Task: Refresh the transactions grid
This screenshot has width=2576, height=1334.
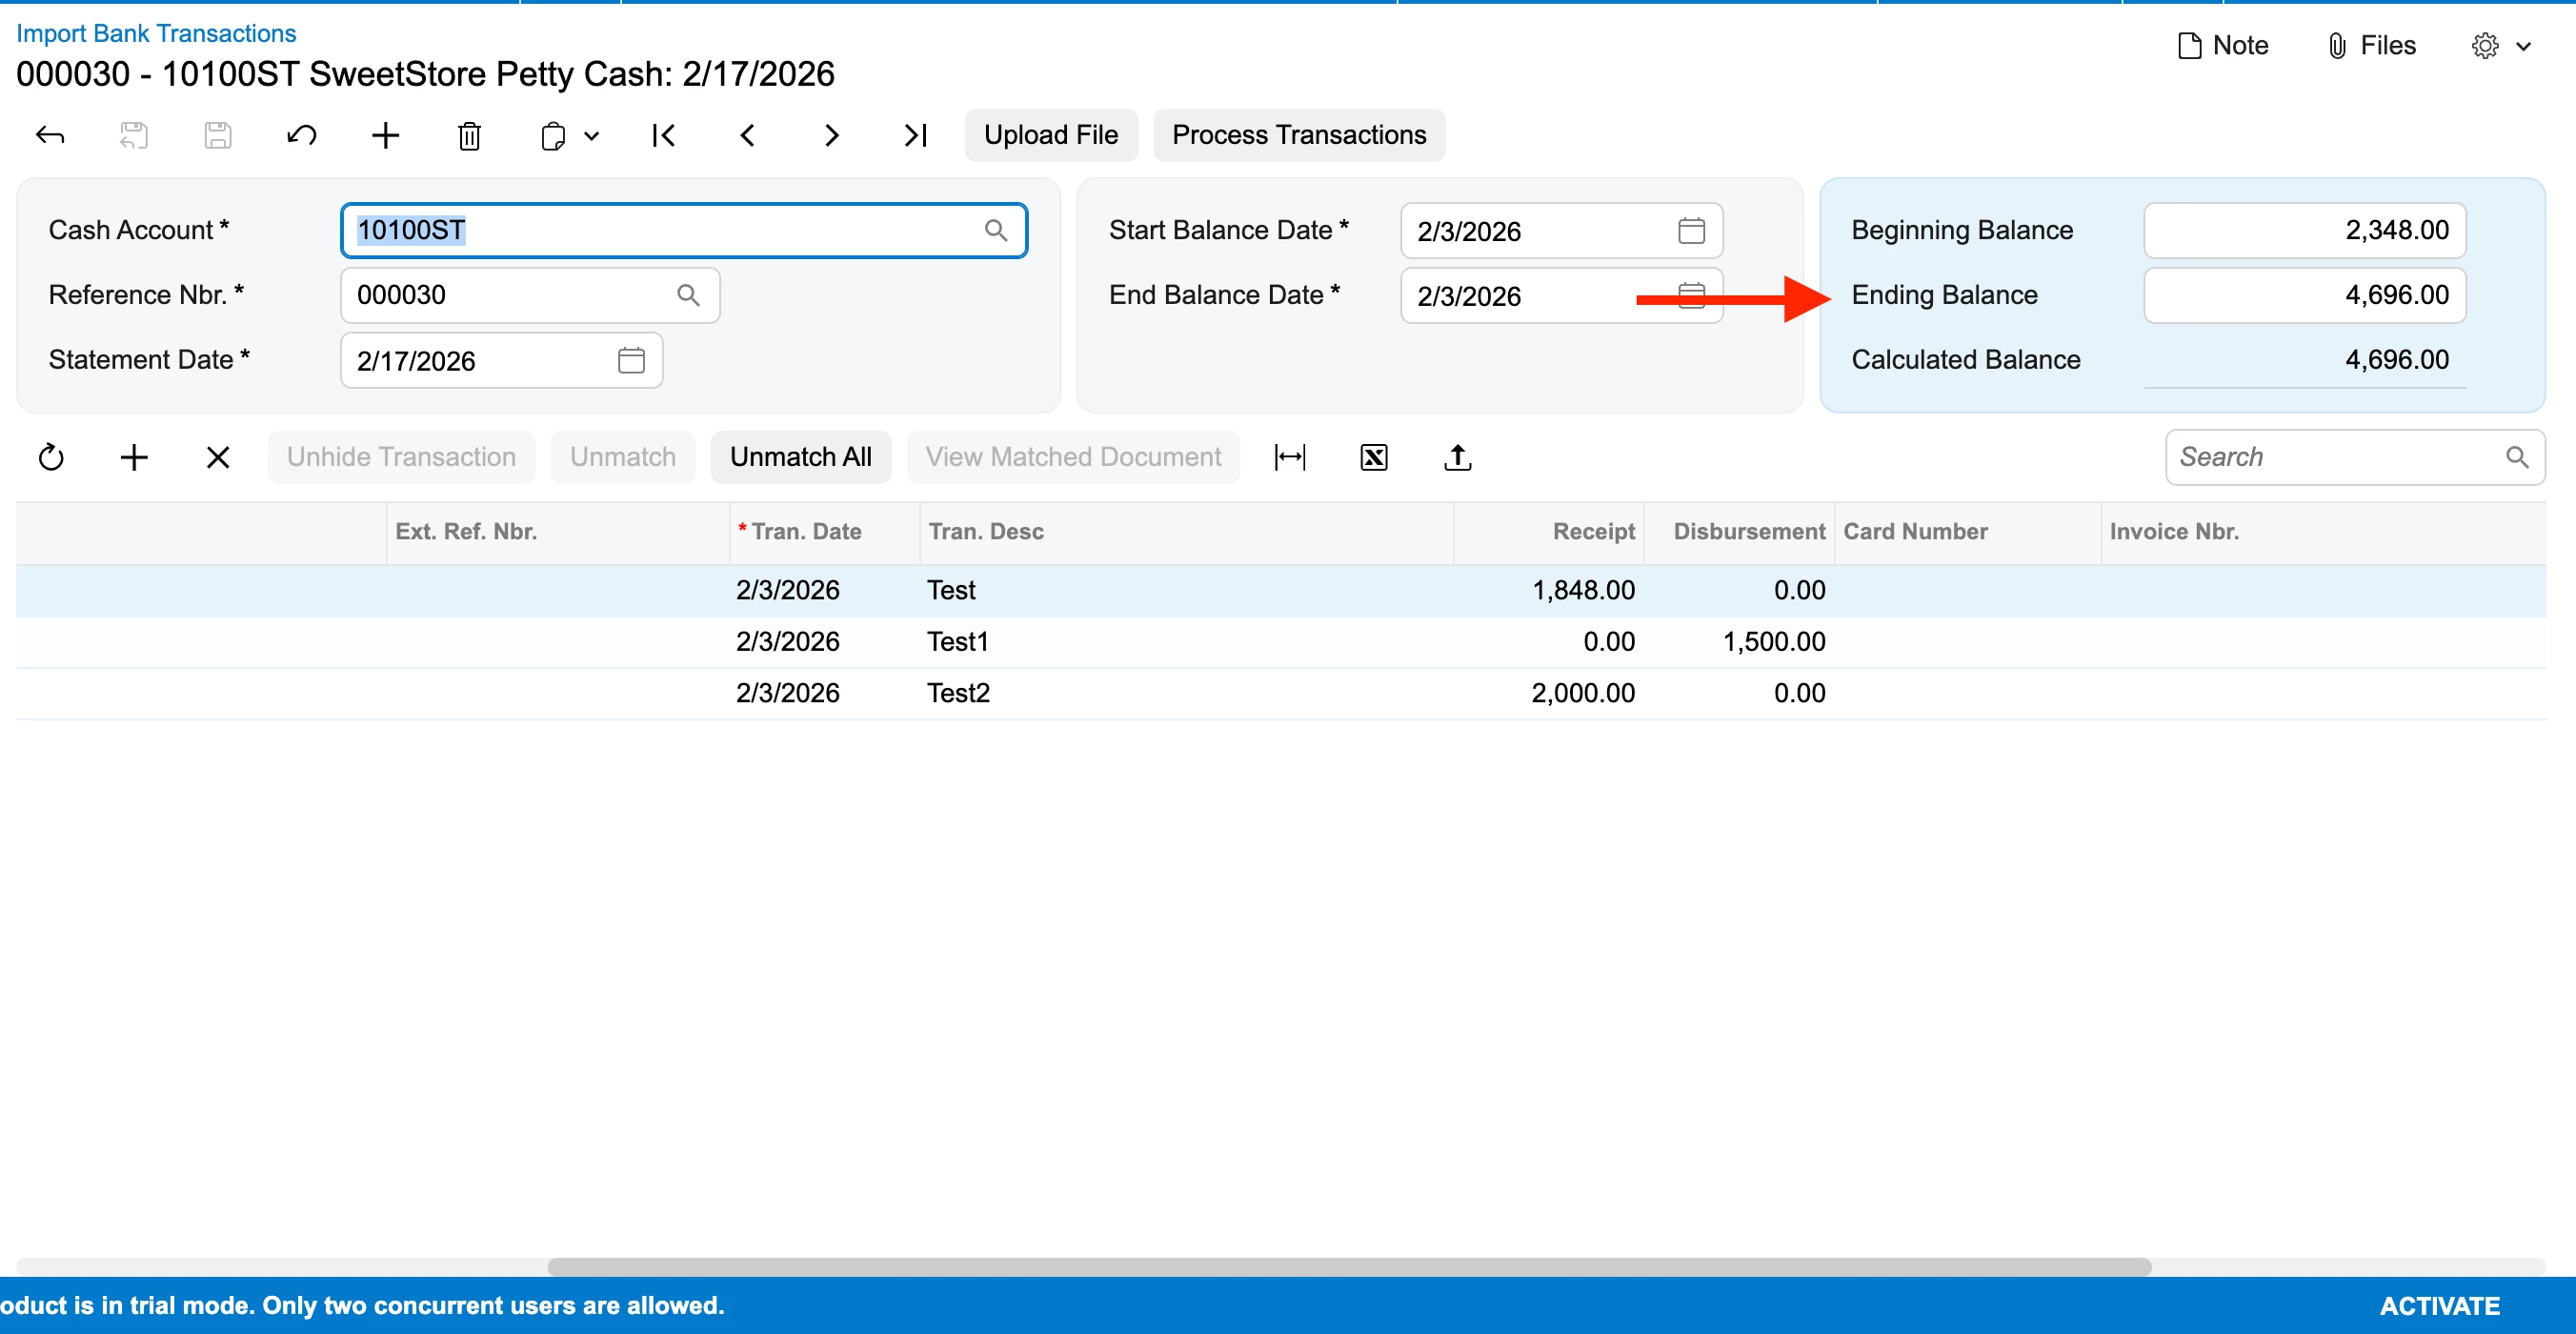Action: 51,457
